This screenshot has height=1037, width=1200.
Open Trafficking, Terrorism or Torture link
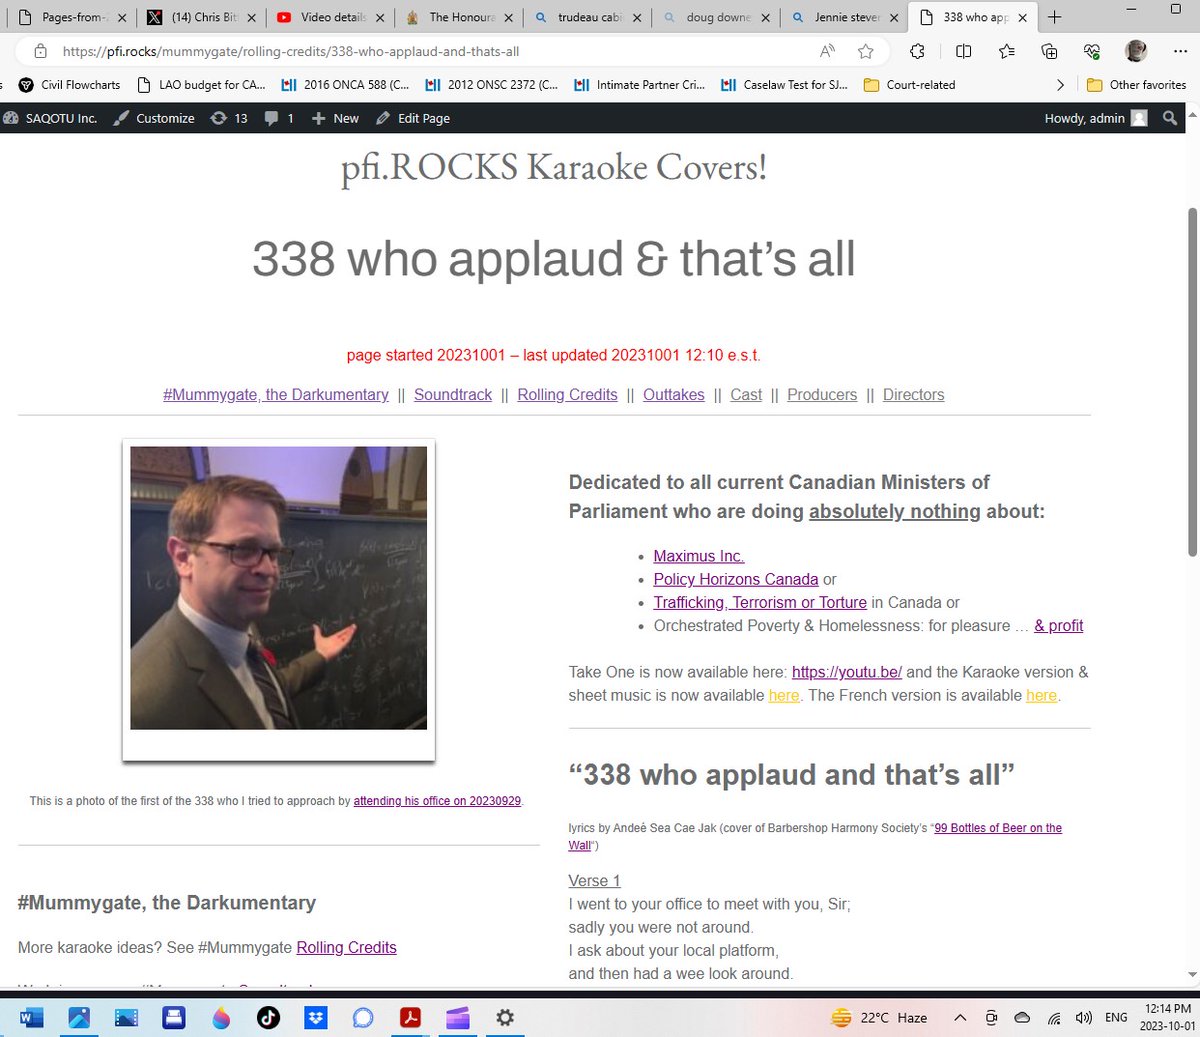click(760, 602)
